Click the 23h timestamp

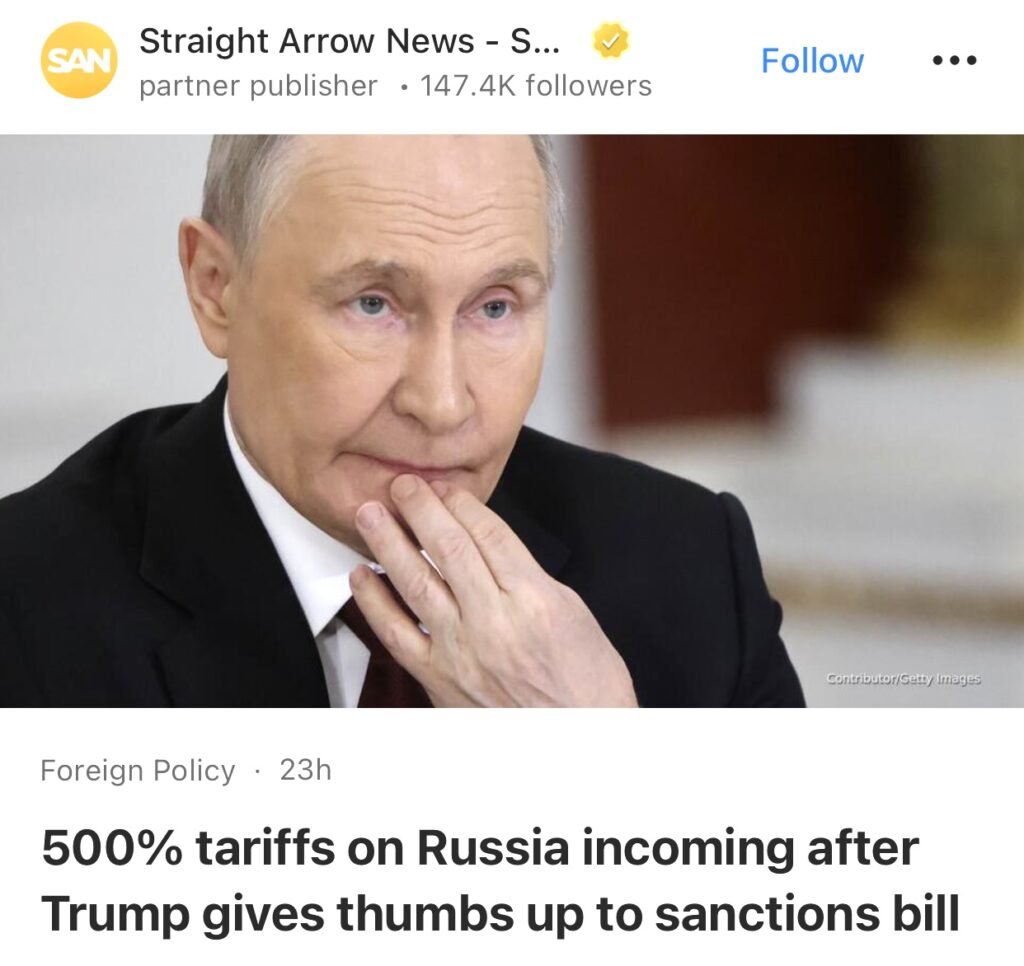coord(306,770)
